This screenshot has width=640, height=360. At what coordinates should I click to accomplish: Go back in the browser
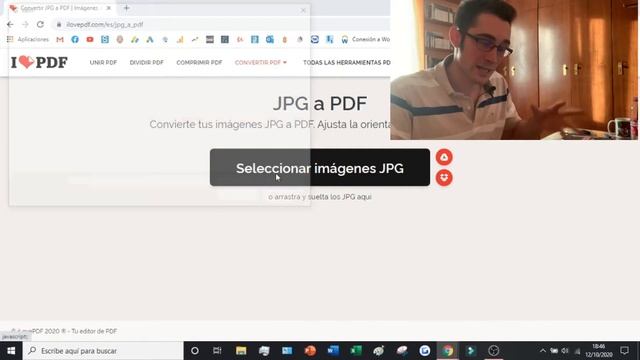pos(10,24)
